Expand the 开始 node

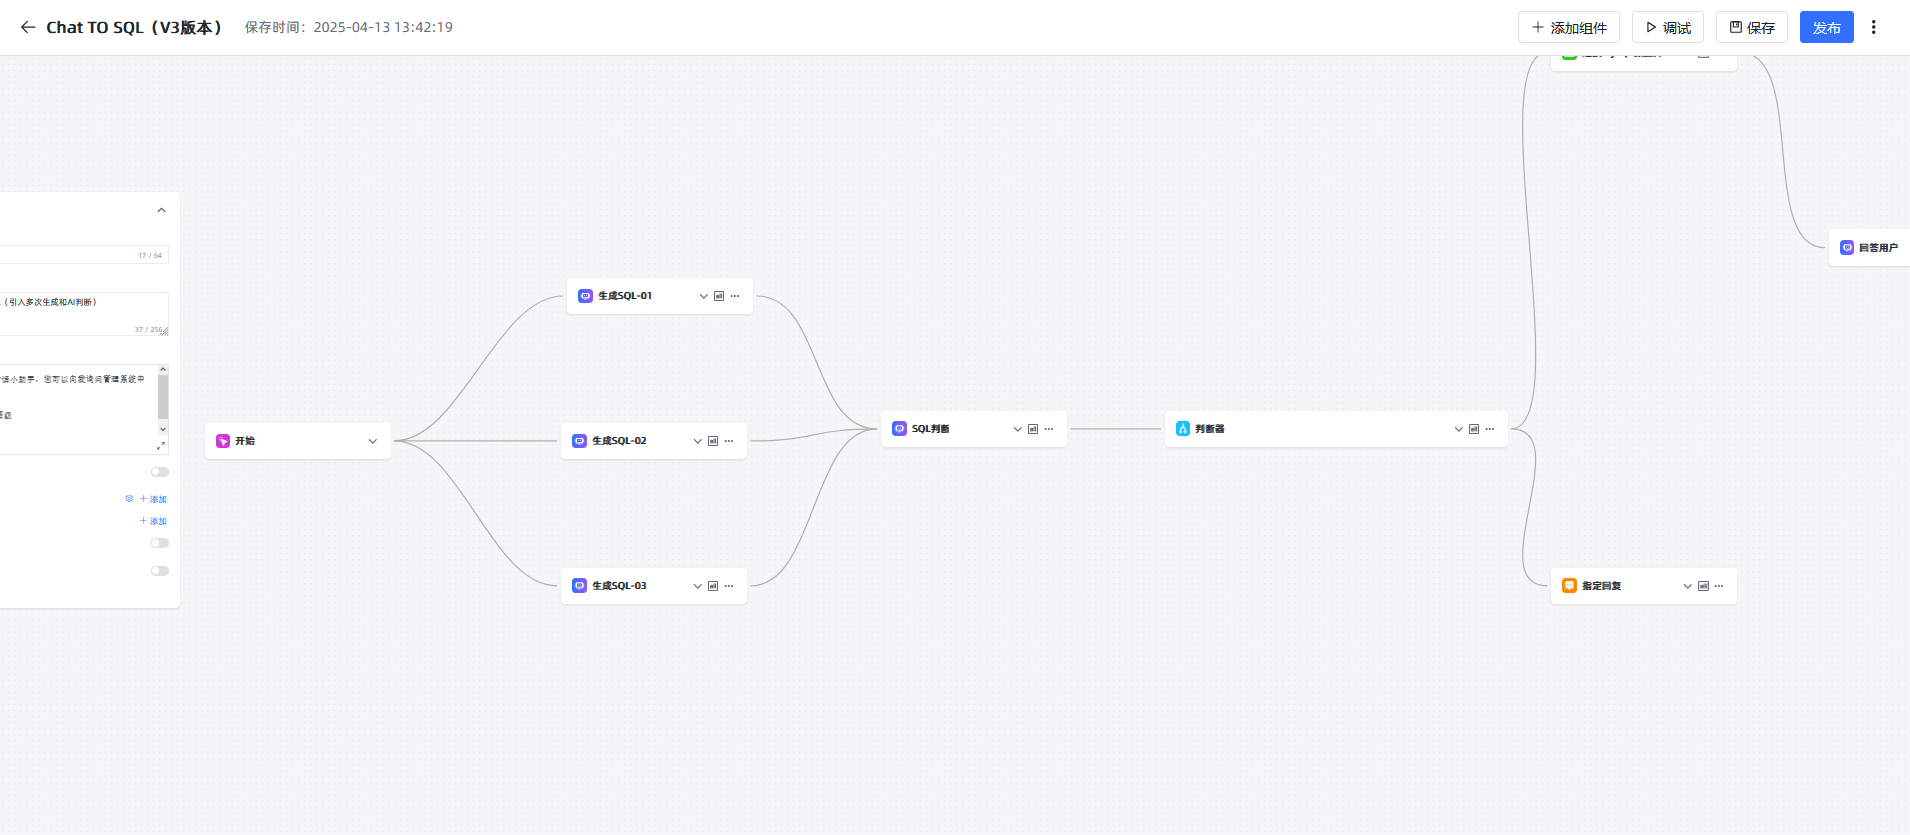pyautogui.click(x=373, y=441)
